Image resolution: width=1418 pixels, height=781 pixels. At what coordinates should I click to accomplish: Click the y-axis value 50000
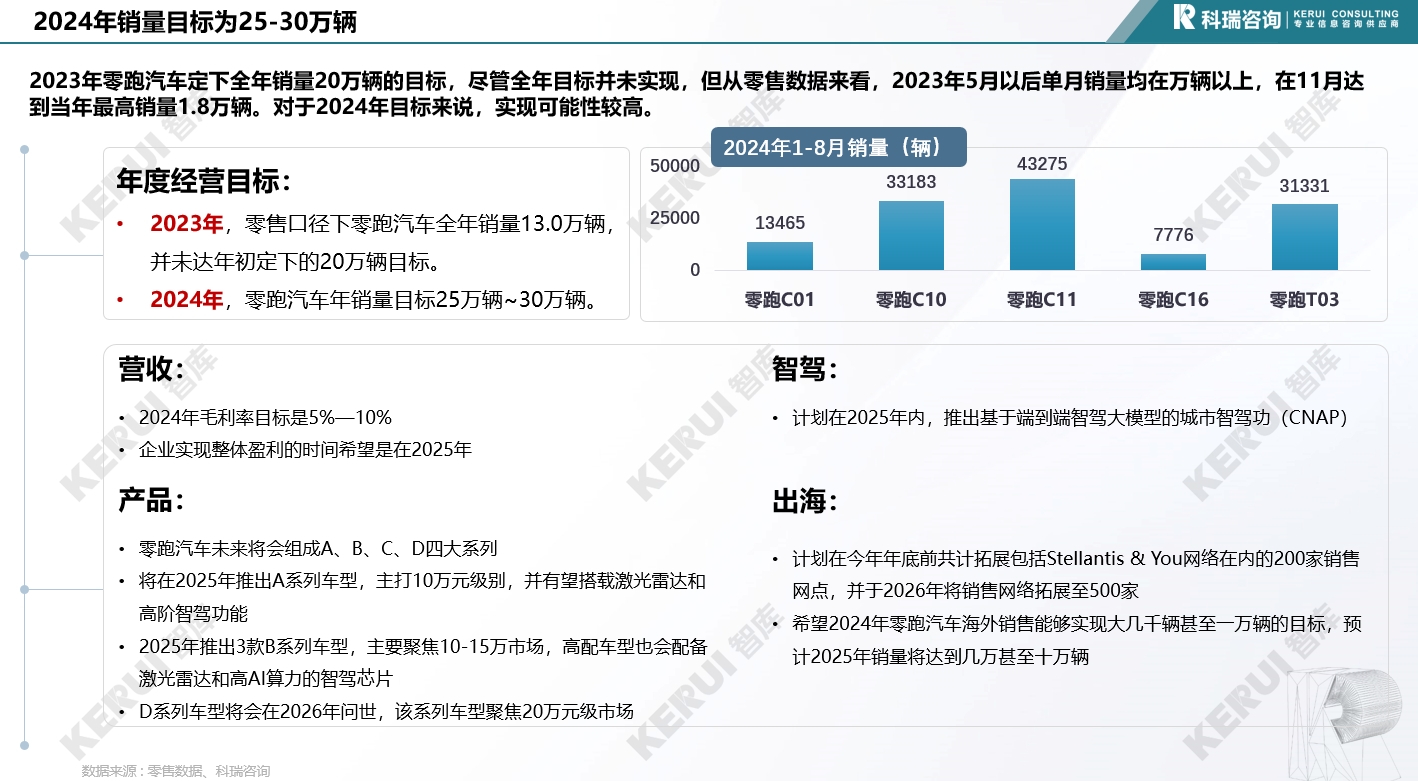(675, 166)
